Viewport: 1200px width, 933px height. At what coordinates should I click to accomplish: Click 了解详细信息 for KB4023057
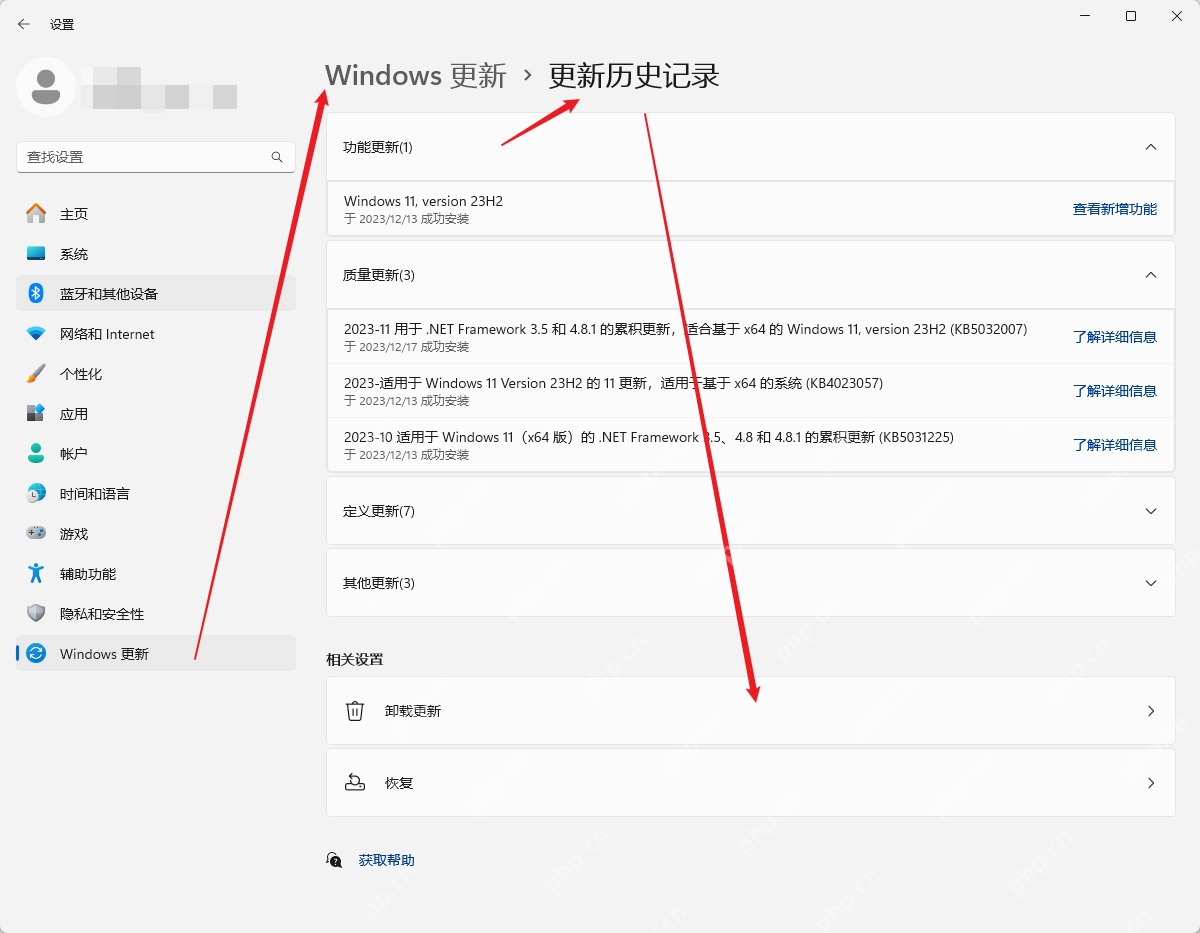1115,391
